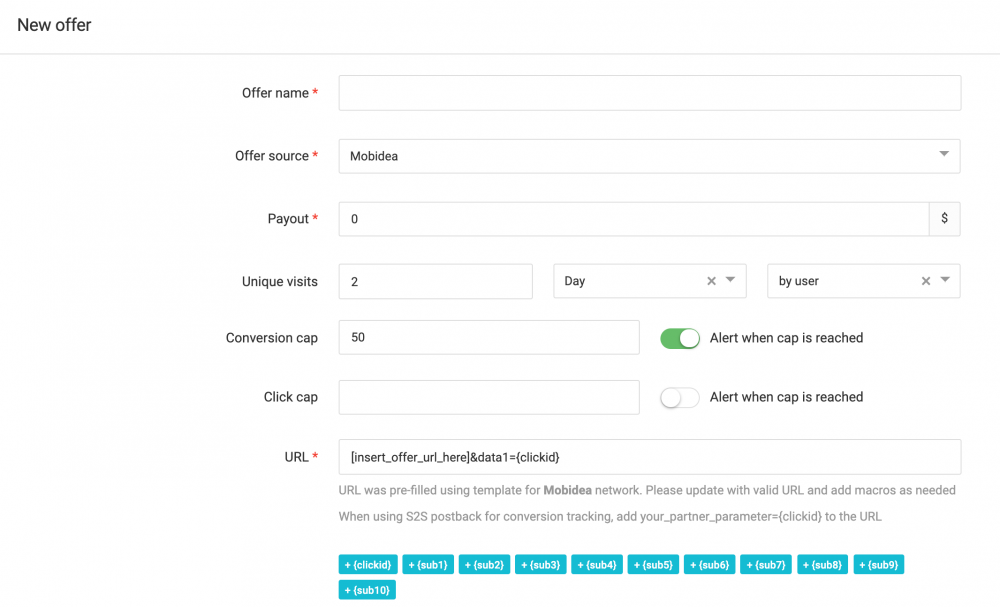Click the URL label
The image size is (1000, 607).
click(297, 457)
